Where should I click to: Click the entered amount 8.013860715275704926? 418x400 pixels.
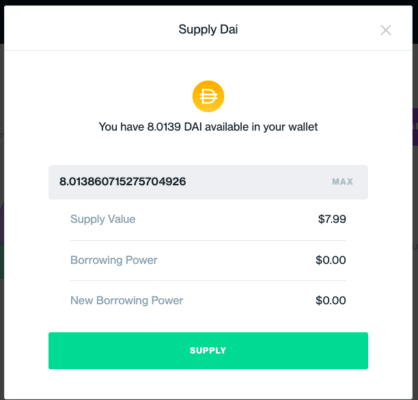coord(123,182)
